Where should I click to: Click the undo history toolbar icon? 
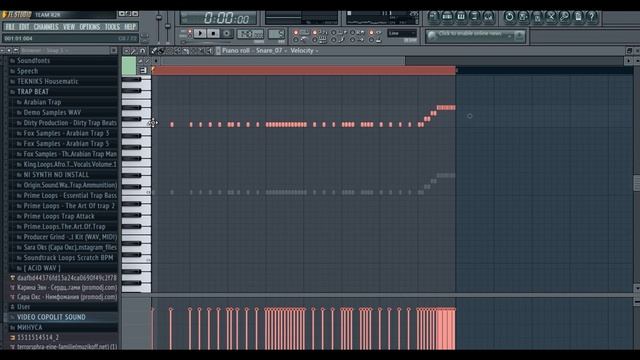[509, 17]
